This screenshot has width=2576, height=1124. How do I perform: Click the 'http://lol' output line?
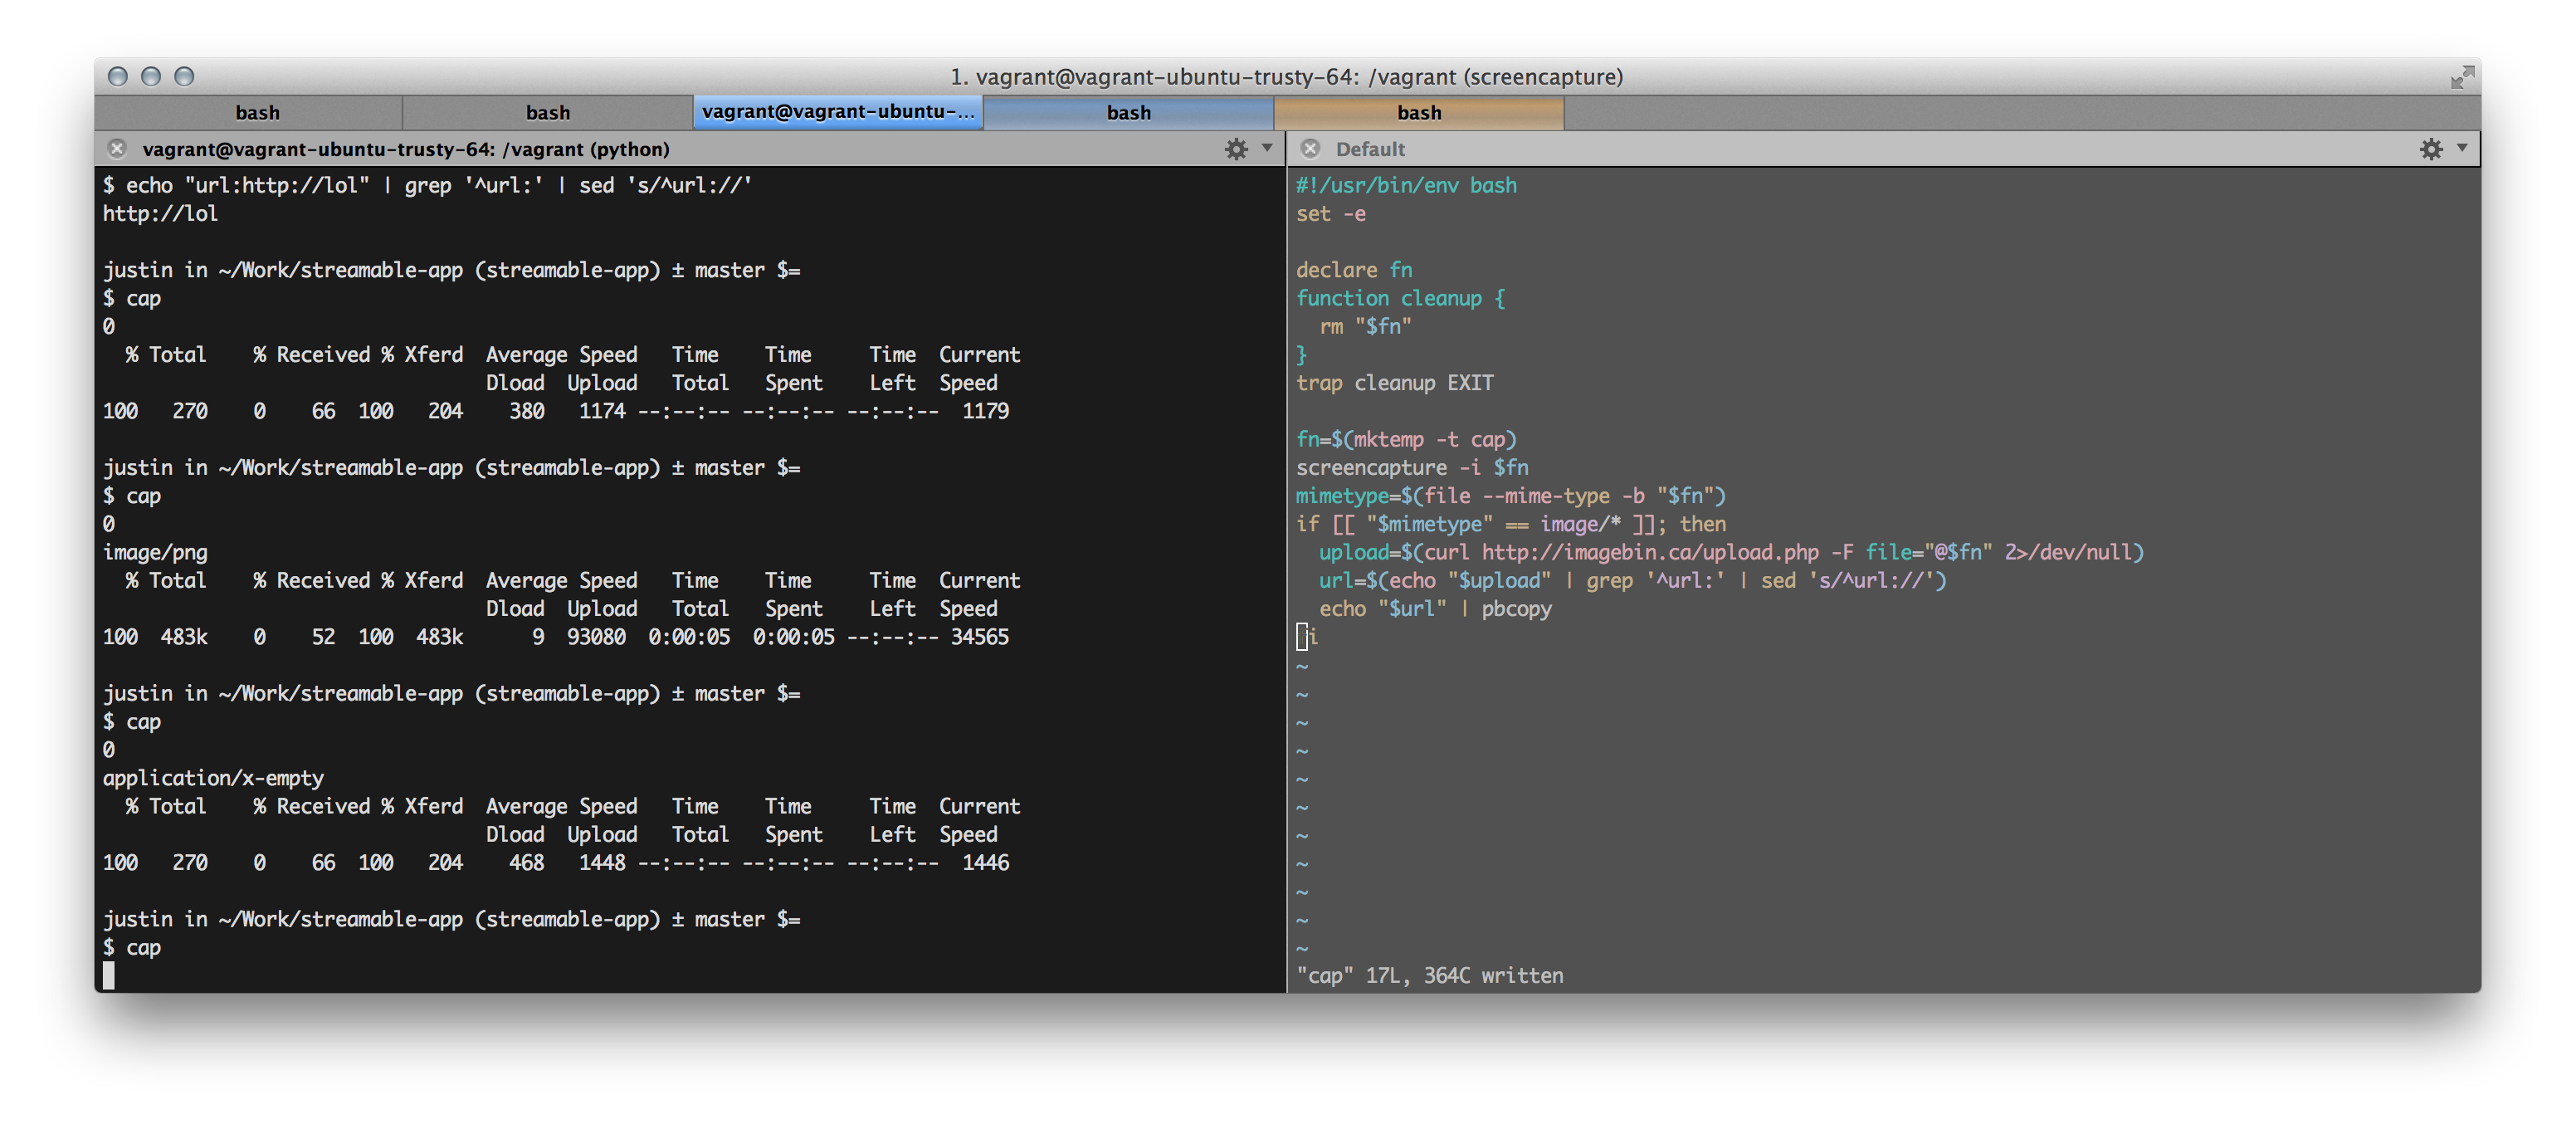coord(160,214)
